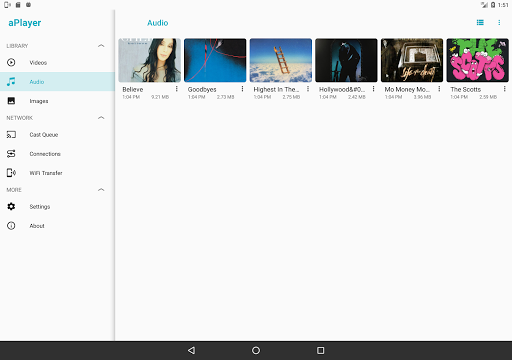512x360 pixels.
Task: Click the WiFi Transfer phone icon
Action: click(11, 173)
